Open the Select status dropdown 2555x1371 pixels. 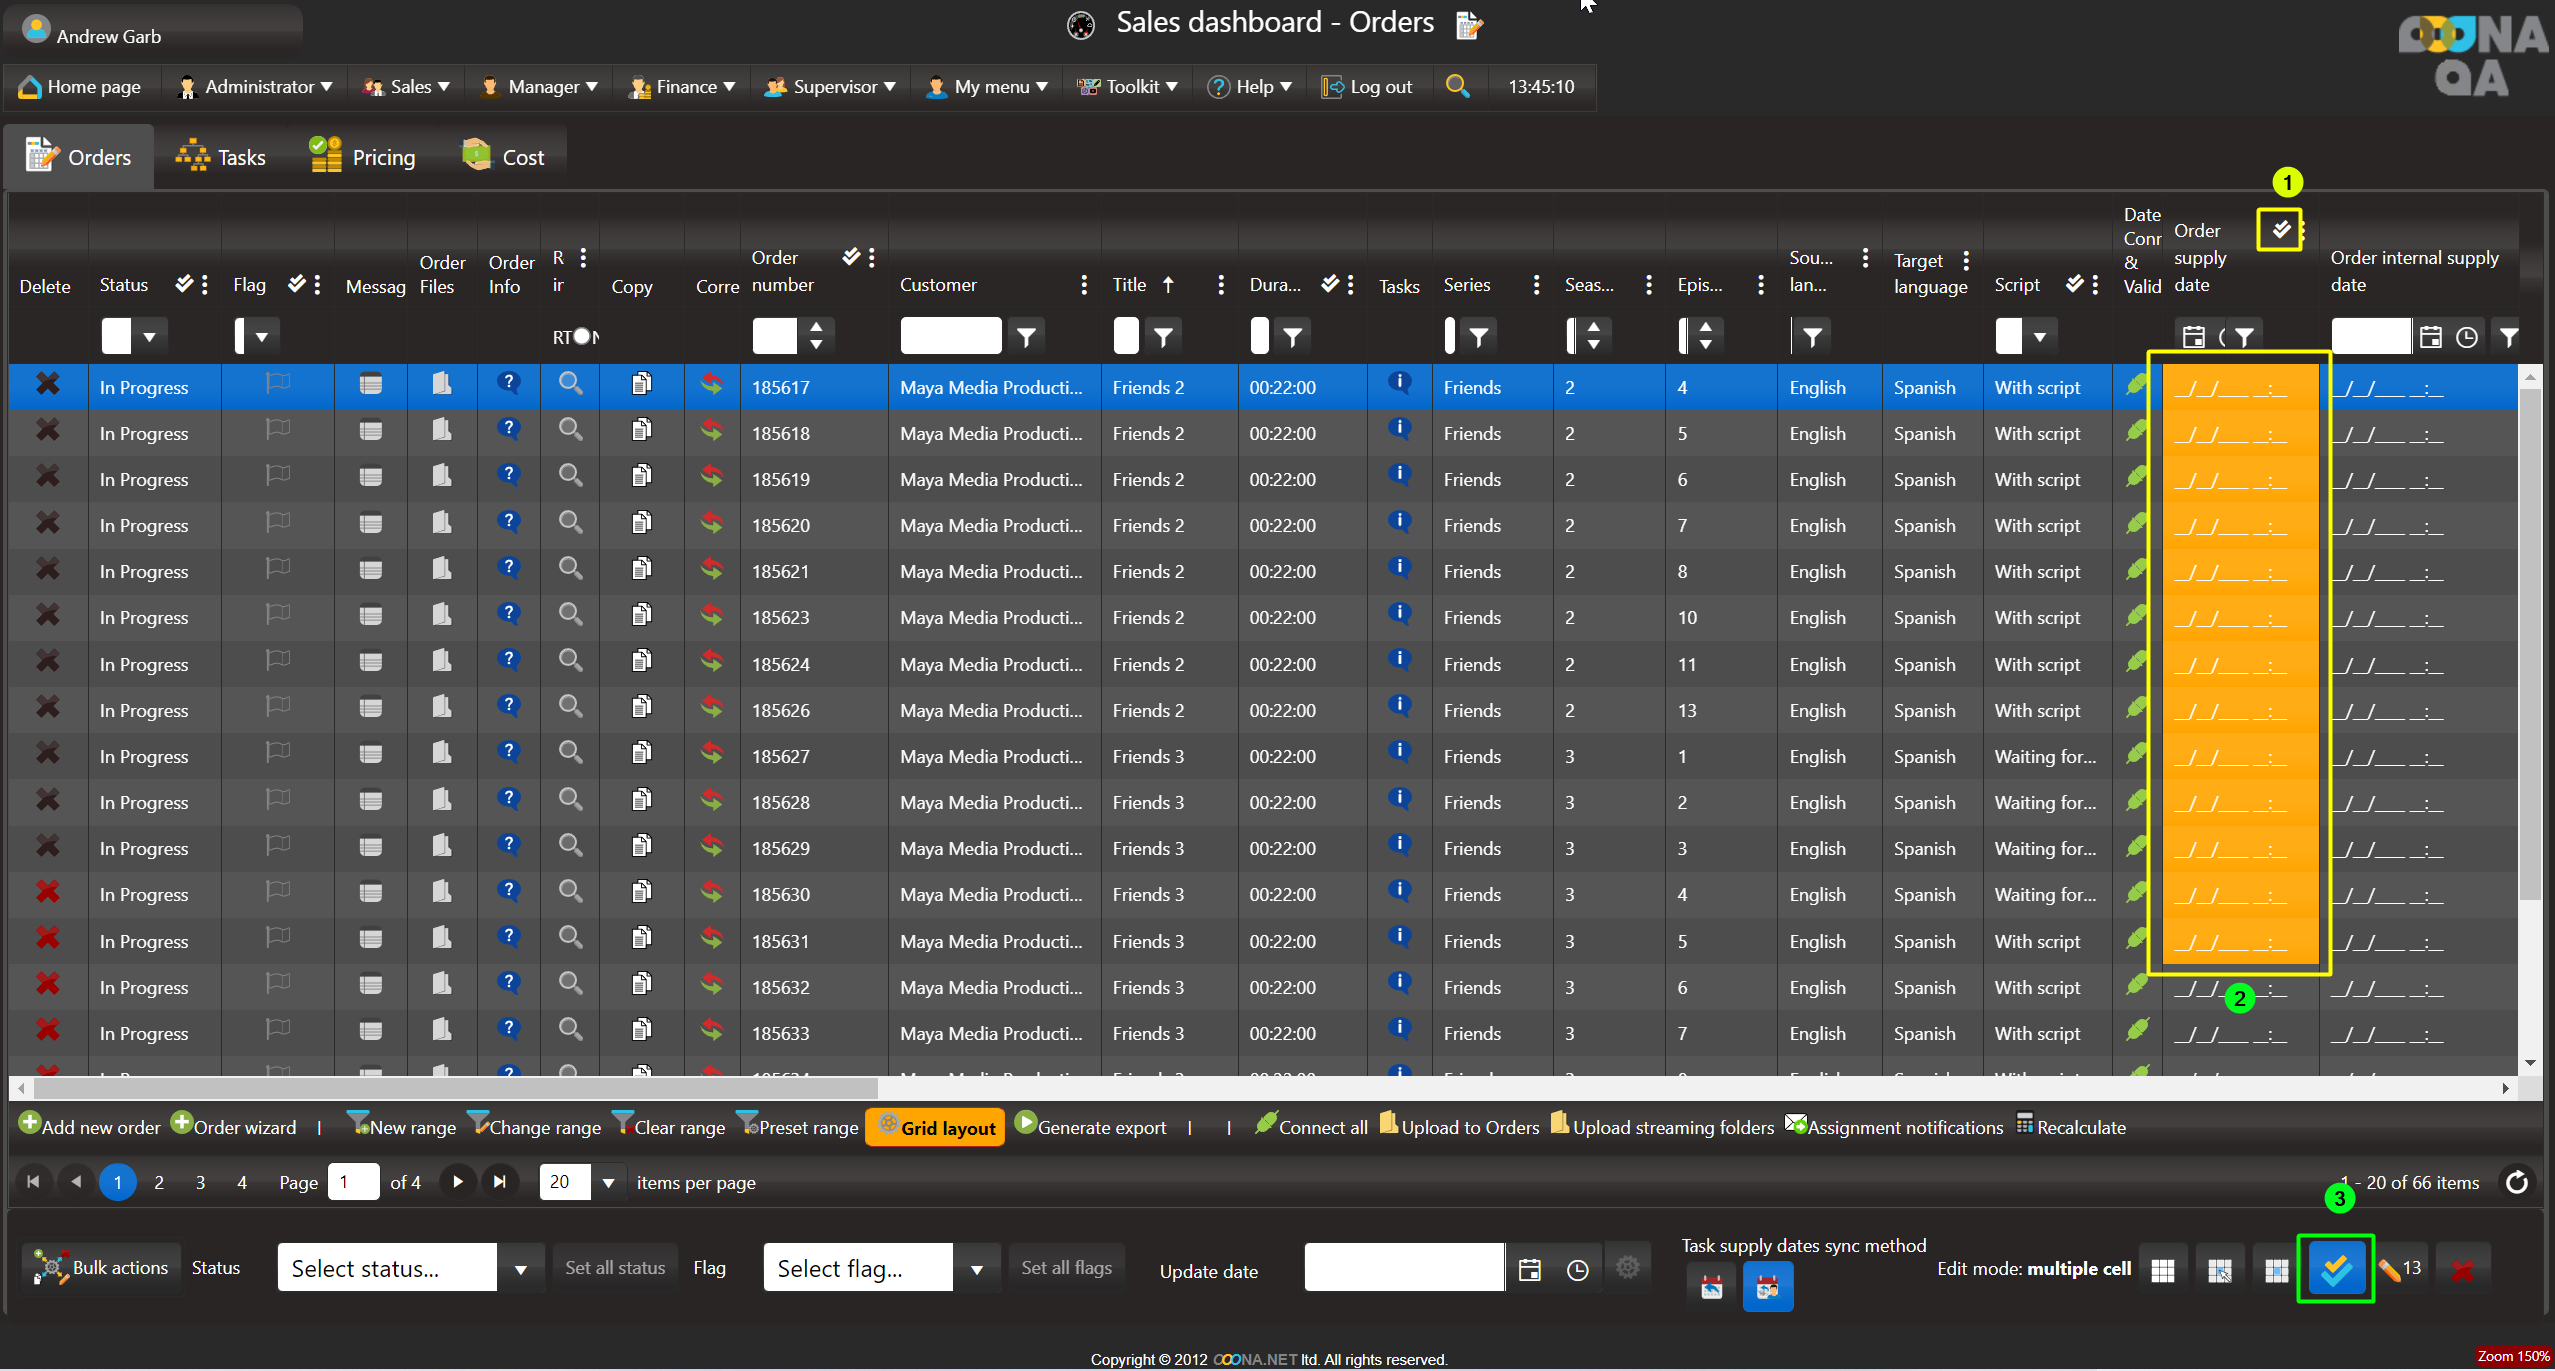pos(520,1269)
